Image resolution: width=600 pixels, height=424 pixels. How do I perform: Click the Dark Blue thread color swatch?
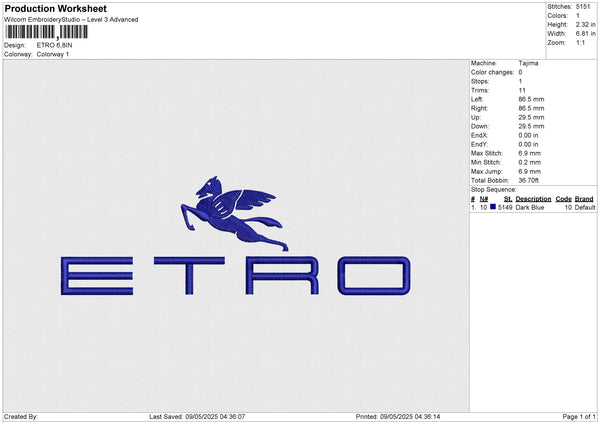(x=493, y=207)
